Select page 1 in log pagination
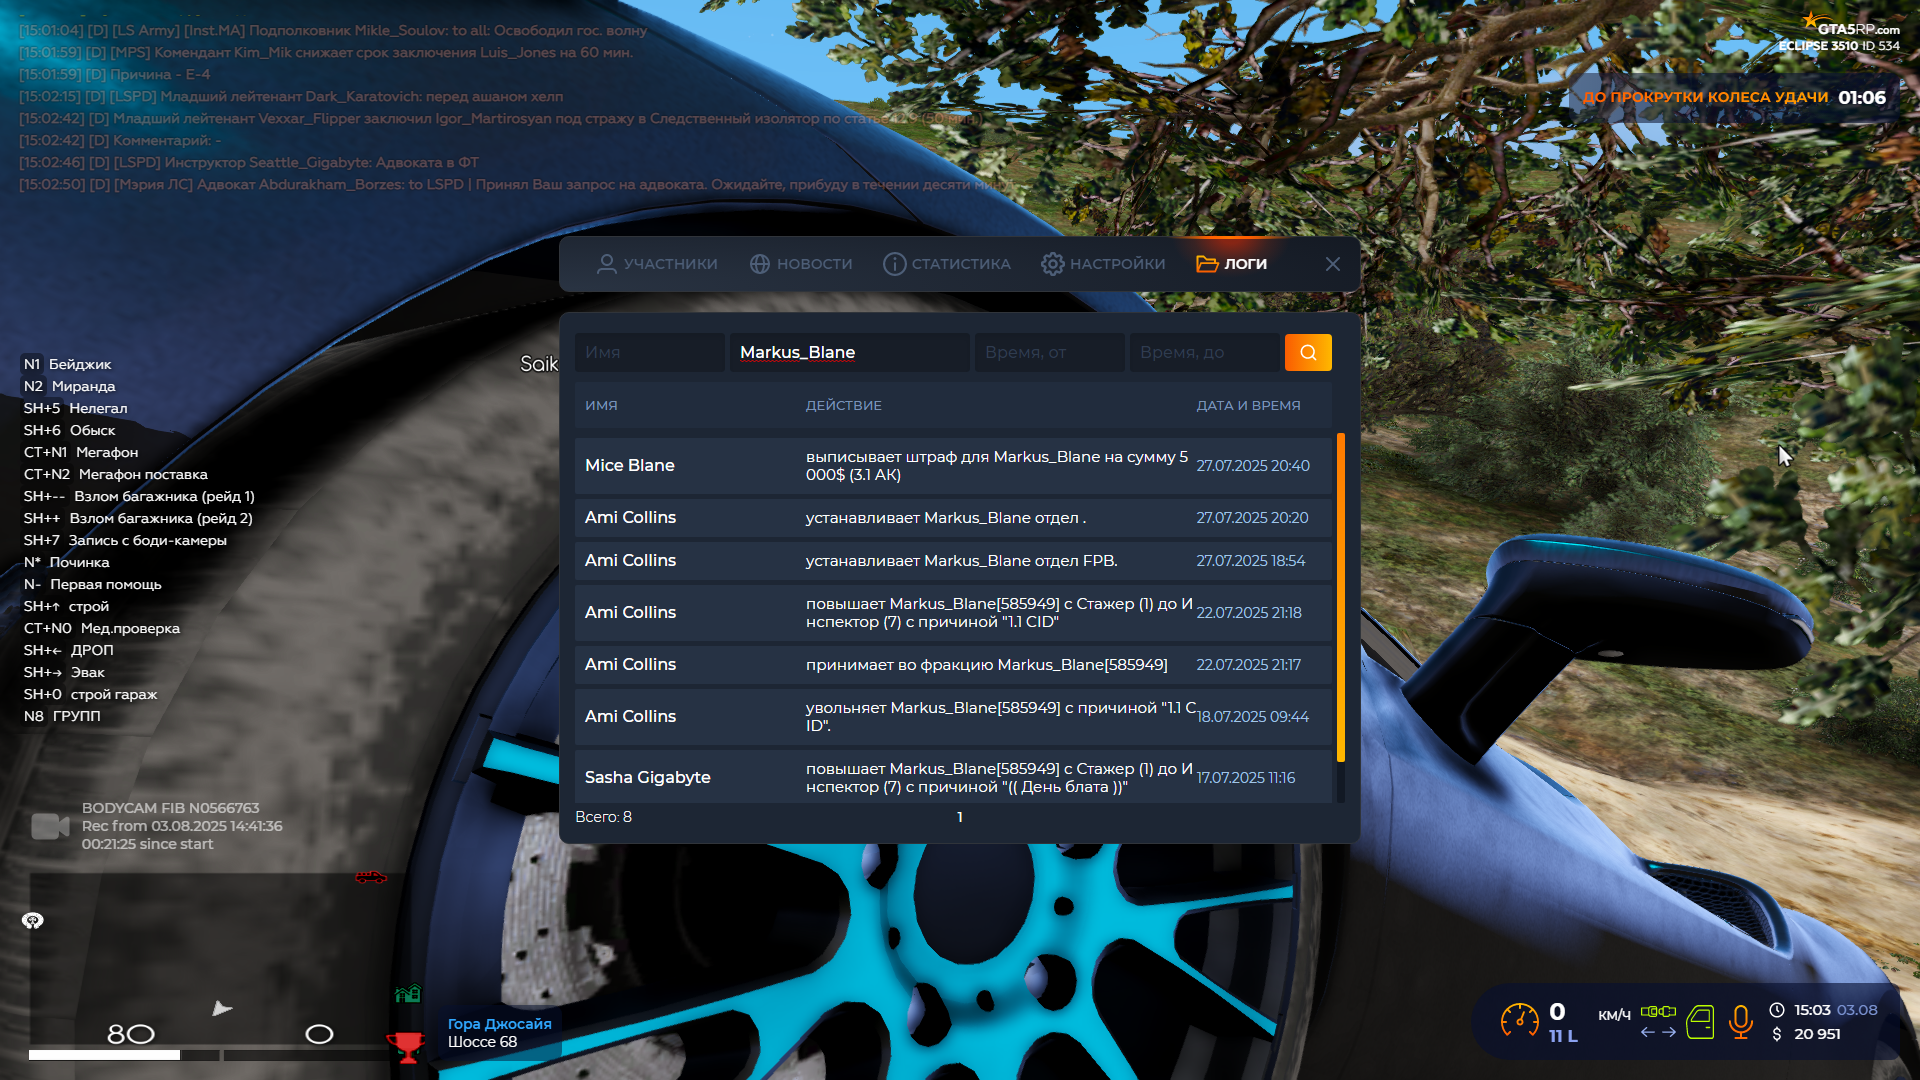Screen dimensions: 1920x1080 click(960, 818)
